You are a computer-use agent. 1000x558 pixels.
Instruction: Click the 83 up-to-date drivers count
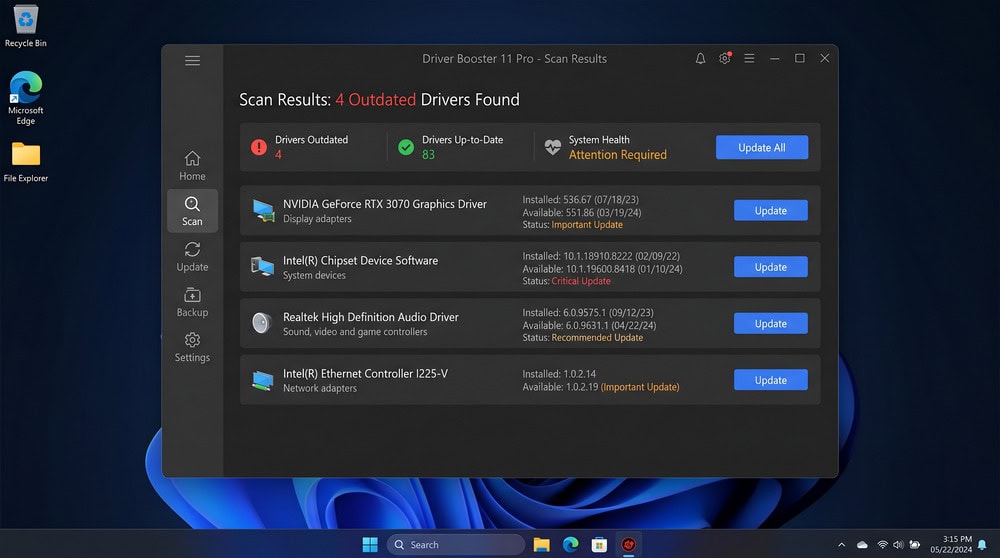coord(428,155)
